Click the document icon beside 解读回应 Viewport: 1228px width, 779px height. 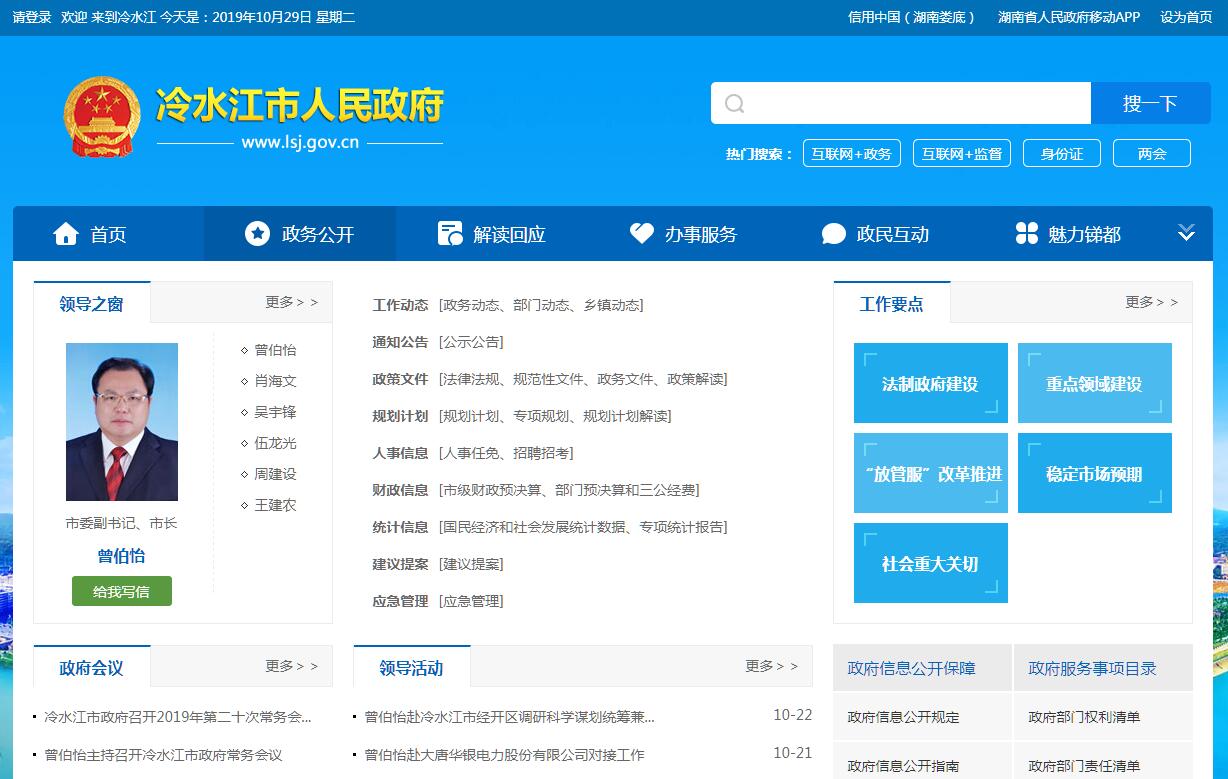[x=450, y=234]
